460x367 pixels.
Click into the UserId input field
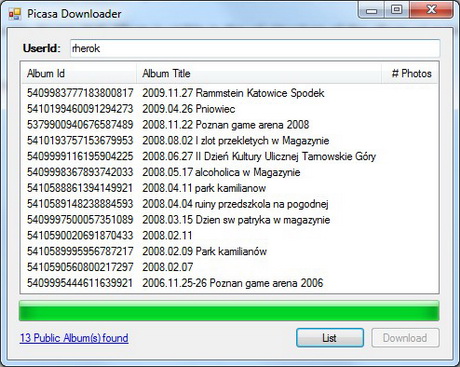coord(255,48)
